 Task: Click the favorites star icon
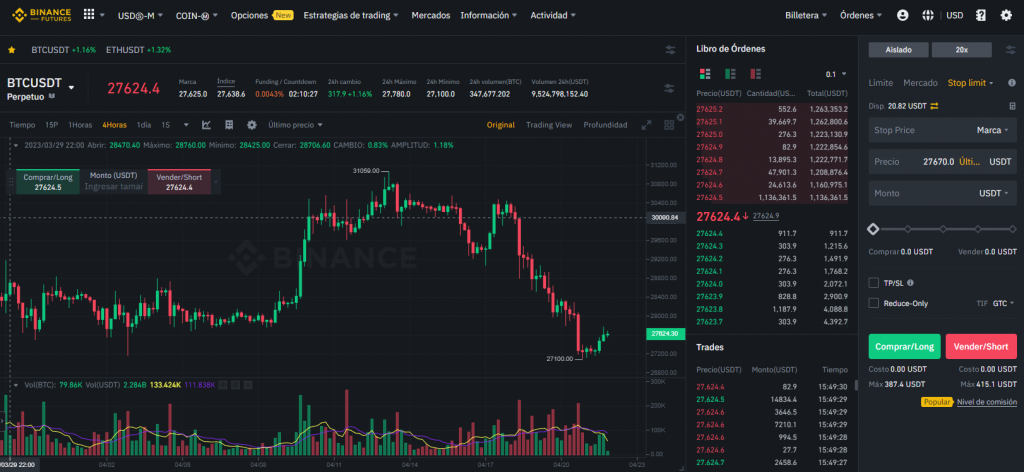[x=12, y=50]
